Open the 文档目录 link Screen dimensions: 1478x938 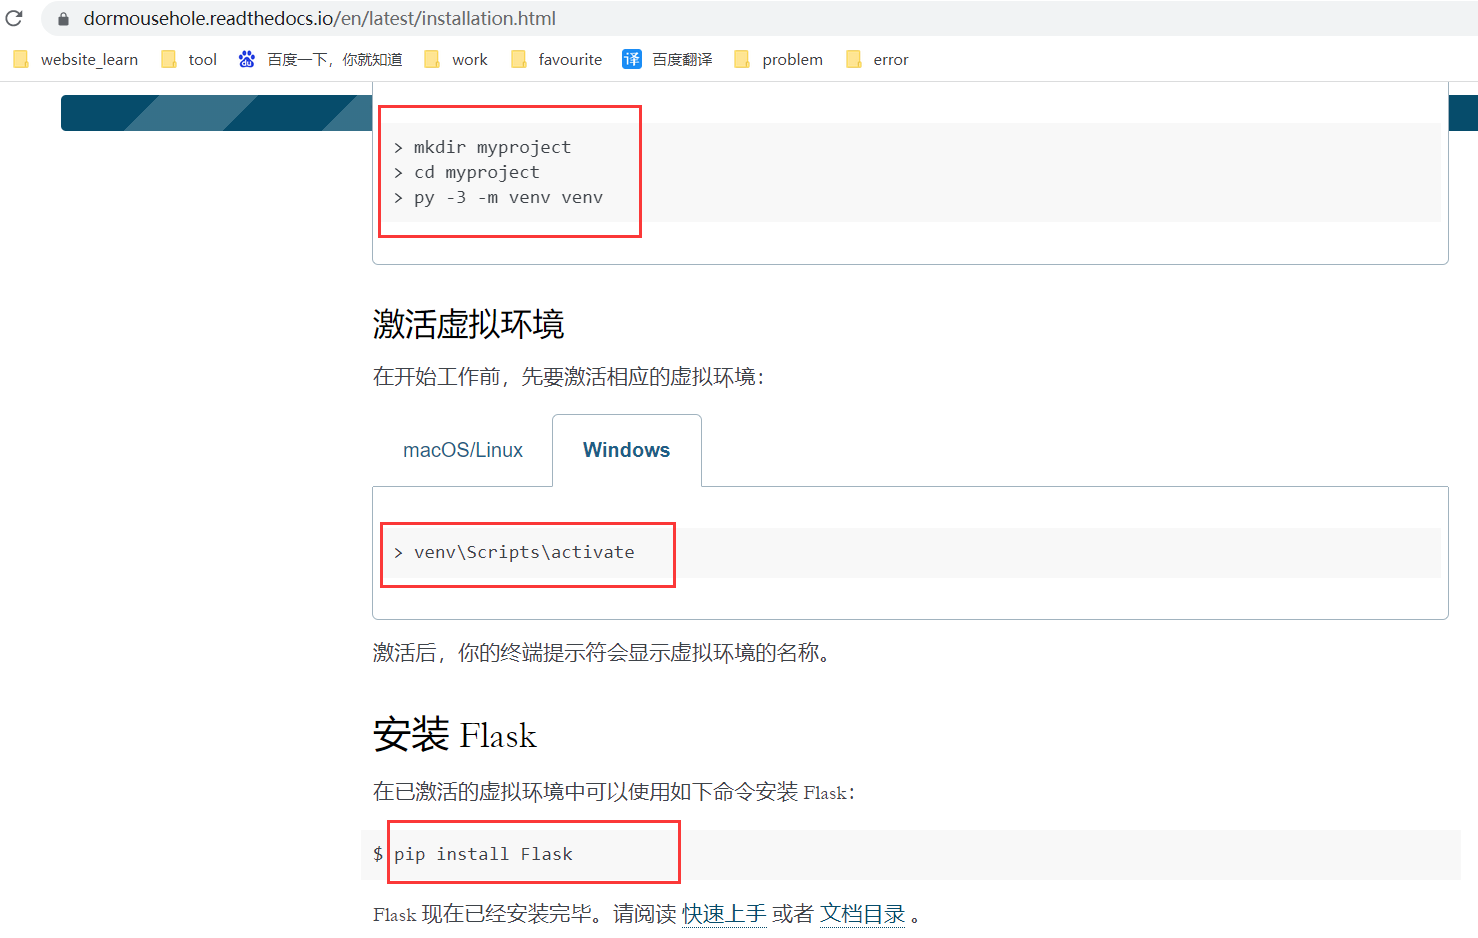point(862,914)
